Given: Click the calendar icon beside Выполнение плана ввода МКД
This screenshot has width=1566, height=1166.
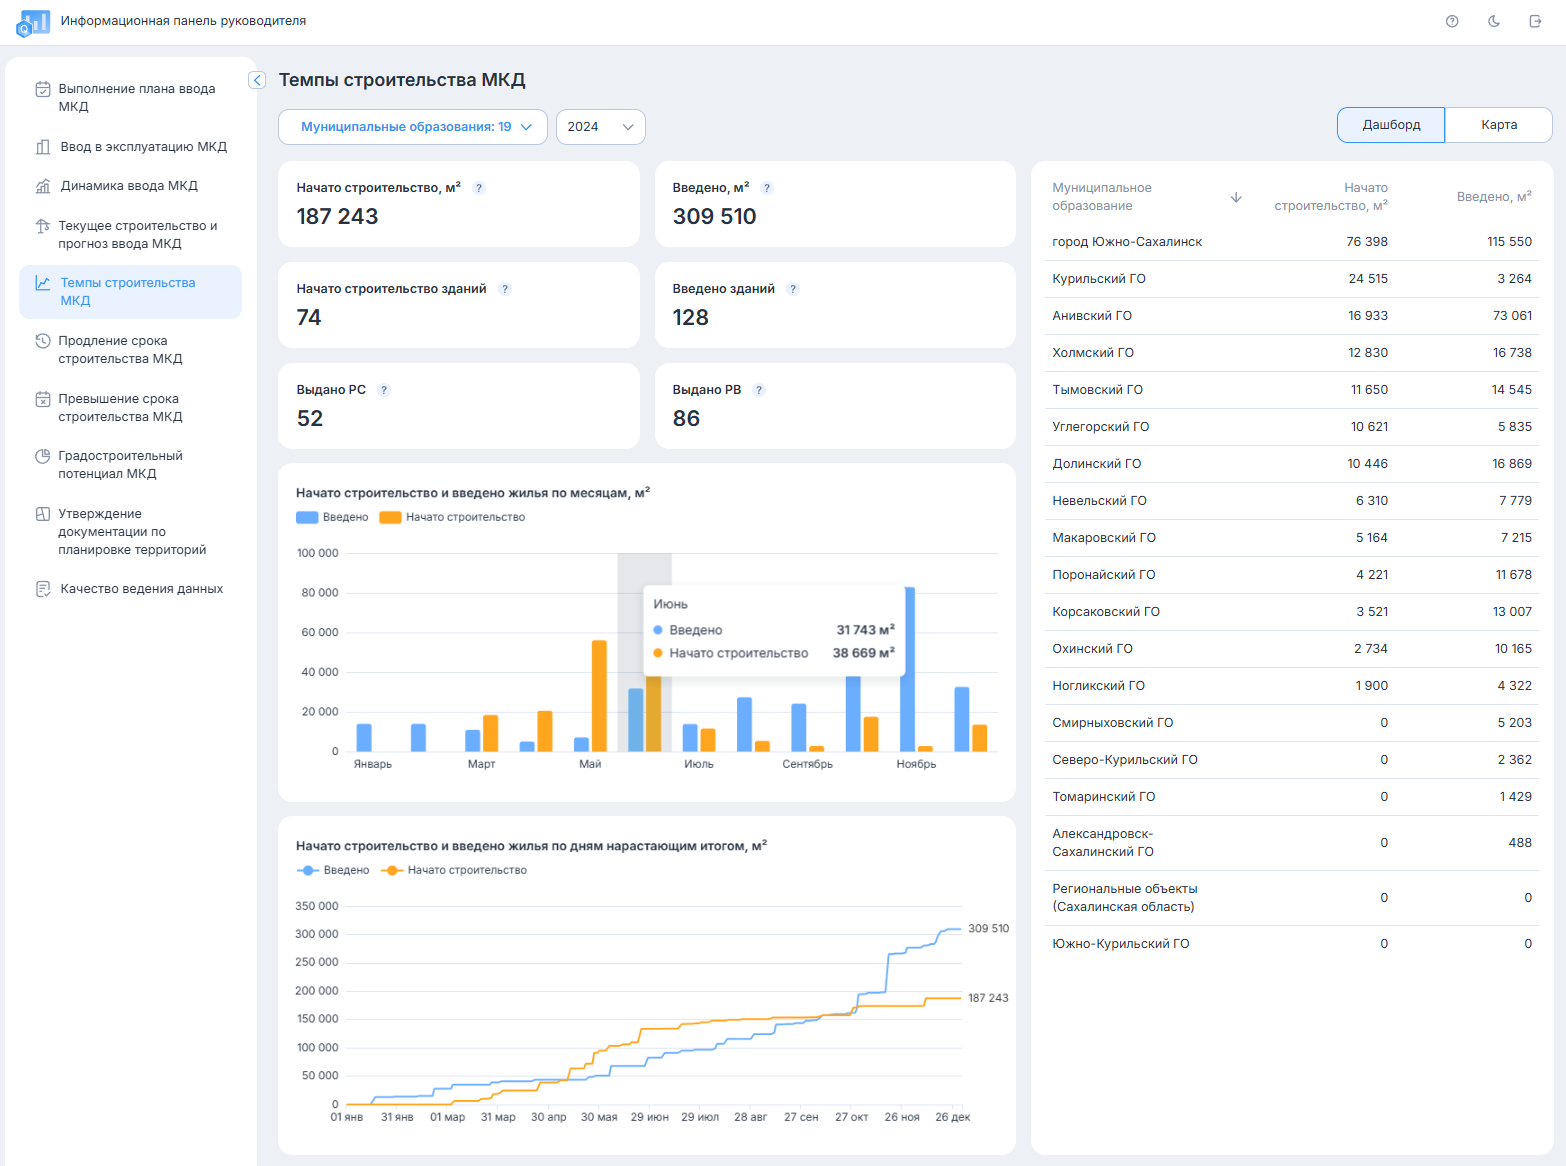Looking at the screenshot, I should (43, 89).
